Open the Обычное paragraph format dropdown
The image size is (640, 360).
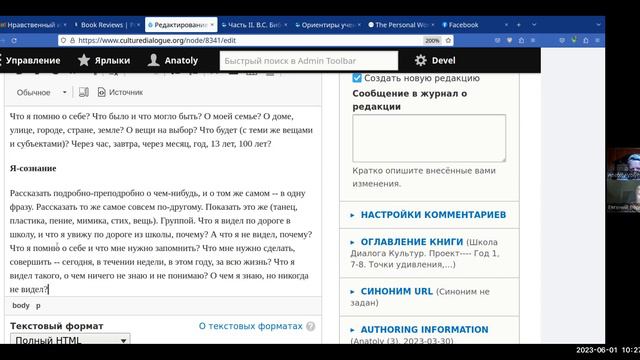pyautogui.click(x=41, y=93)
